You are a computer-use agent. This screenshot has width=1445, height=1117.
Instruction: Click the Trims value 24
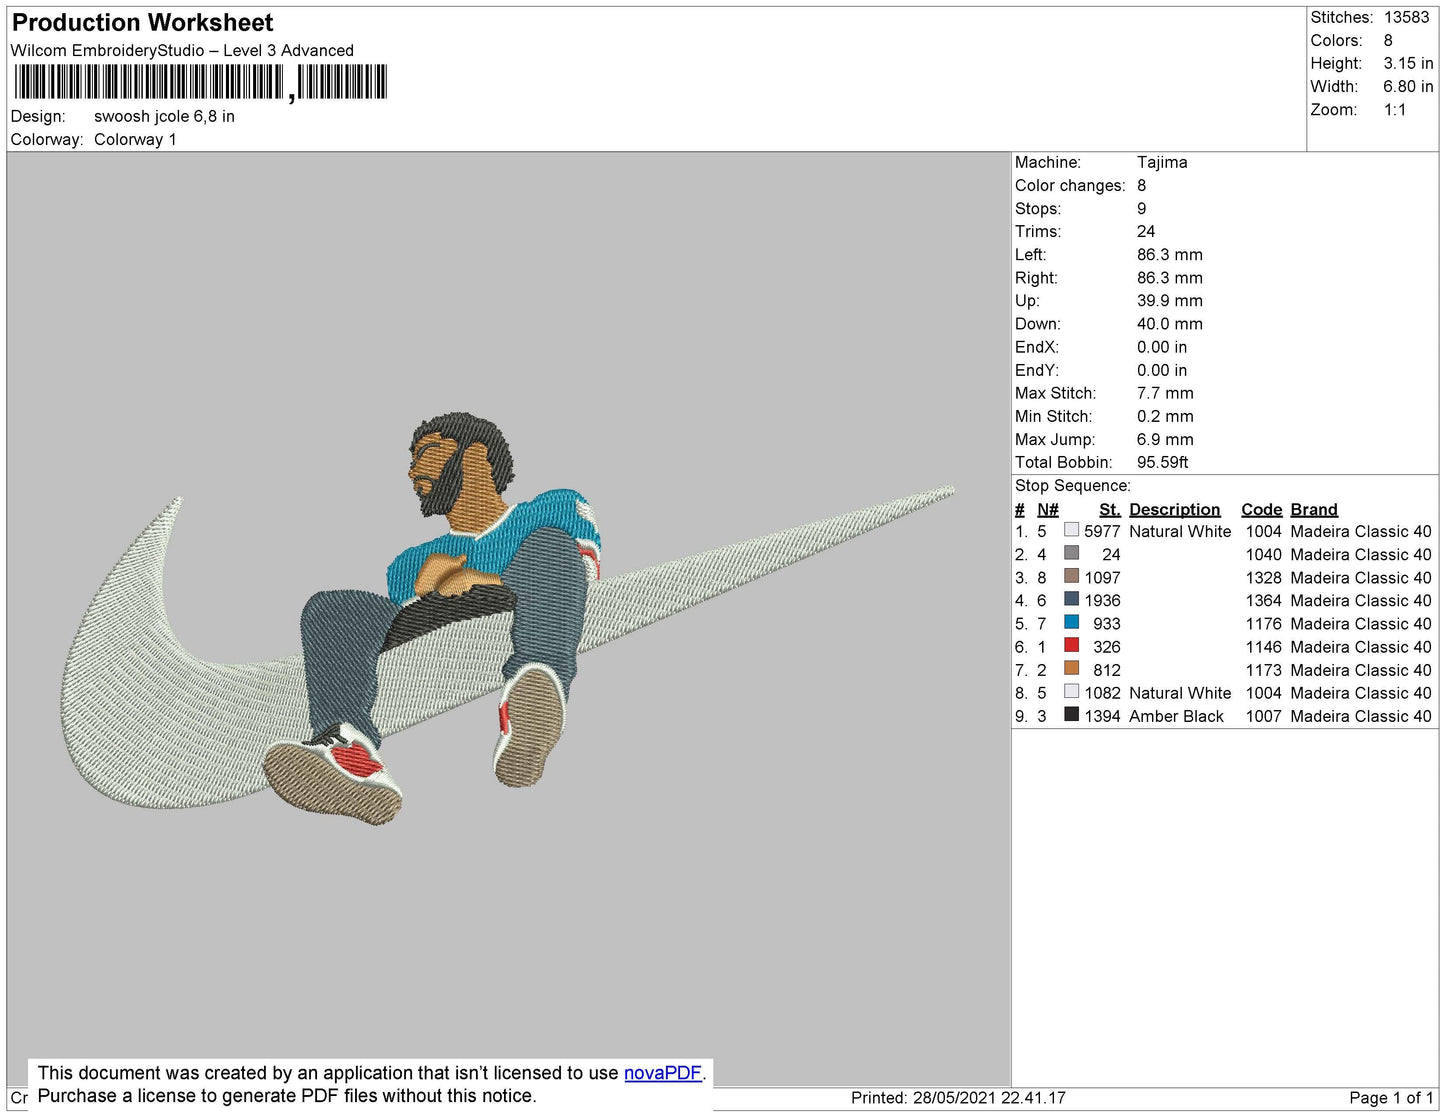1146,231
